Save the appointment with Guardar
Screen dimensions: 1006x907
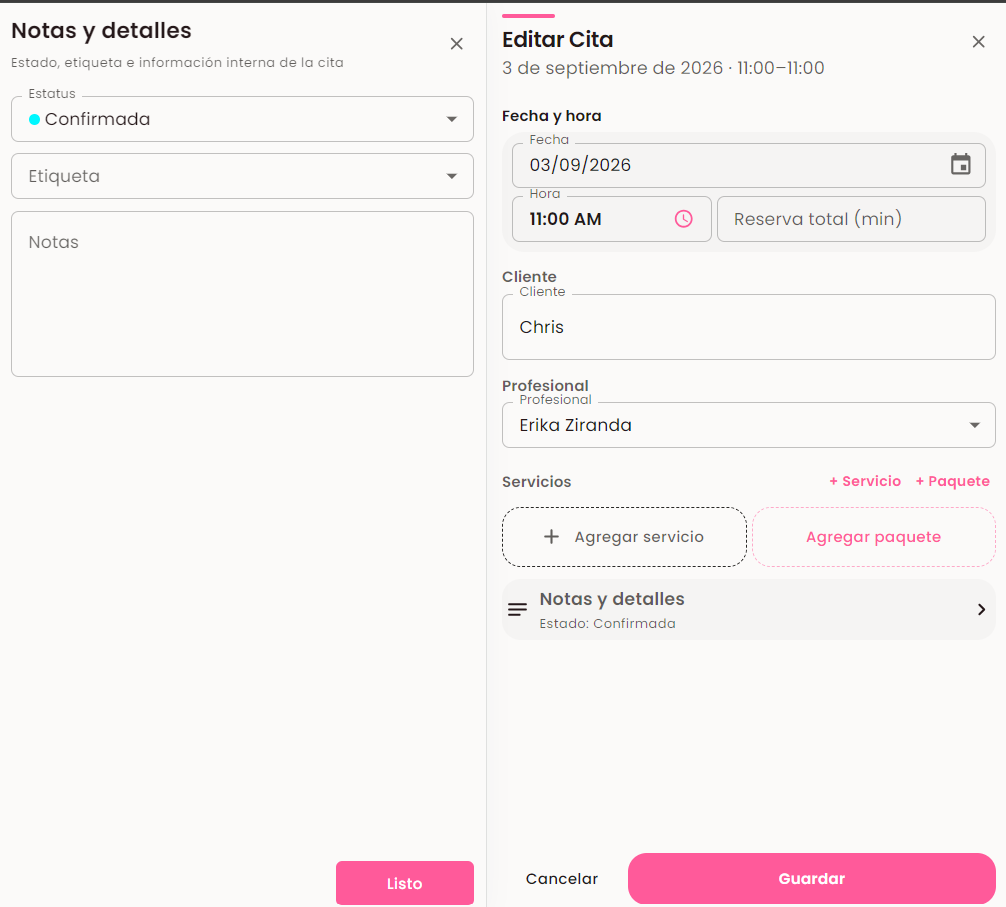coord(812,878)
